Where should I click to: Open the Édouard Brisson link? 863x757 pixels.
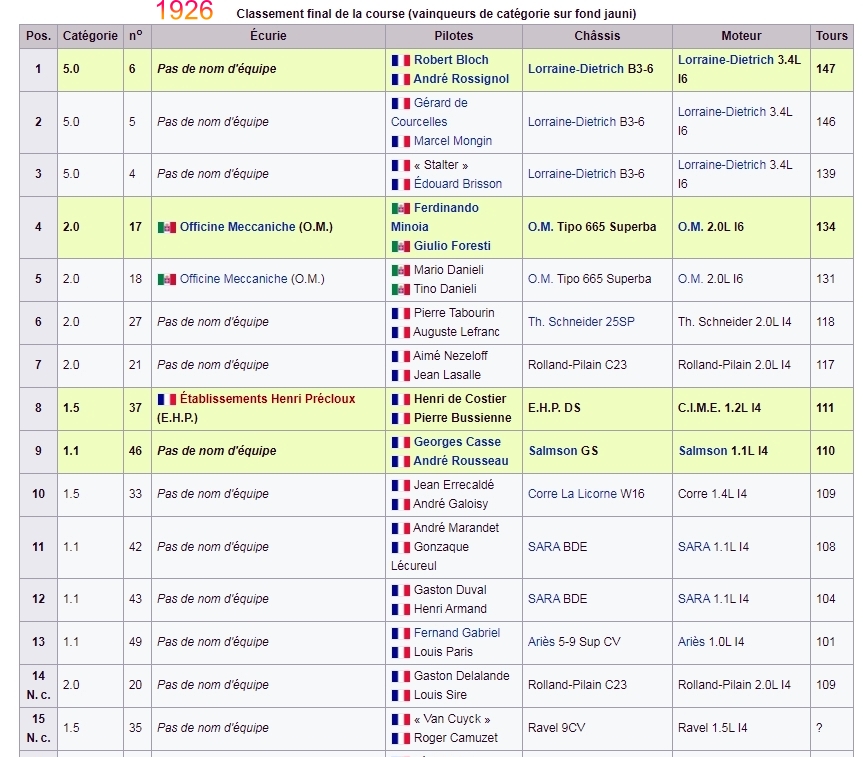coord(457,184)
